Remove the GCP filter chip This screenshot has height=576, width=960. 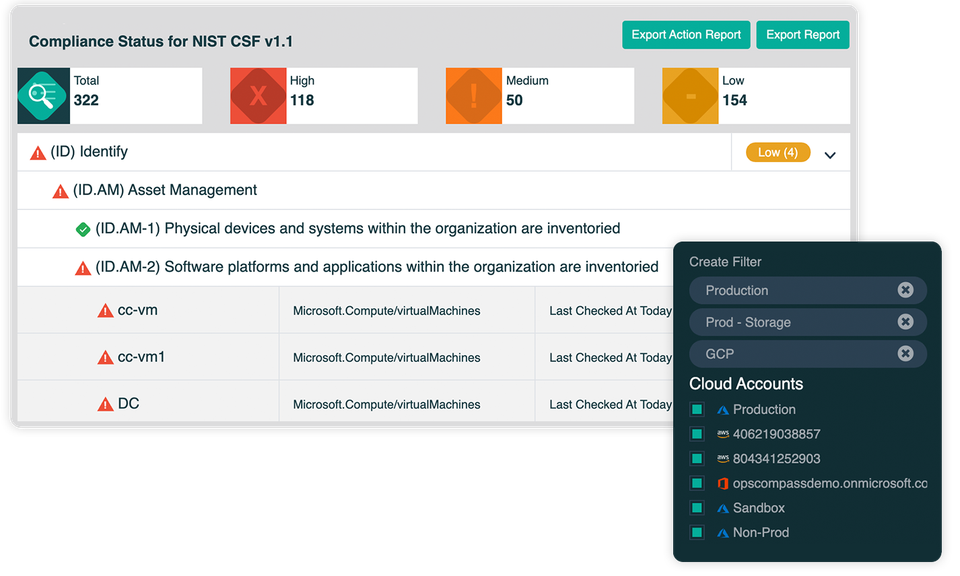(x=906, y=354)
